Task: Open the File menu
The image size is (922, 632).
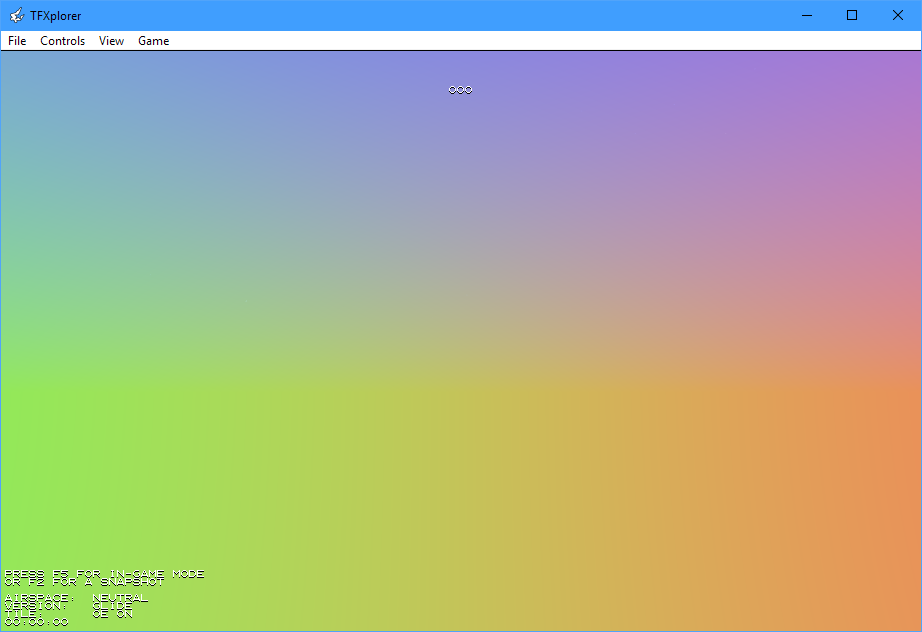Action: 17,41
